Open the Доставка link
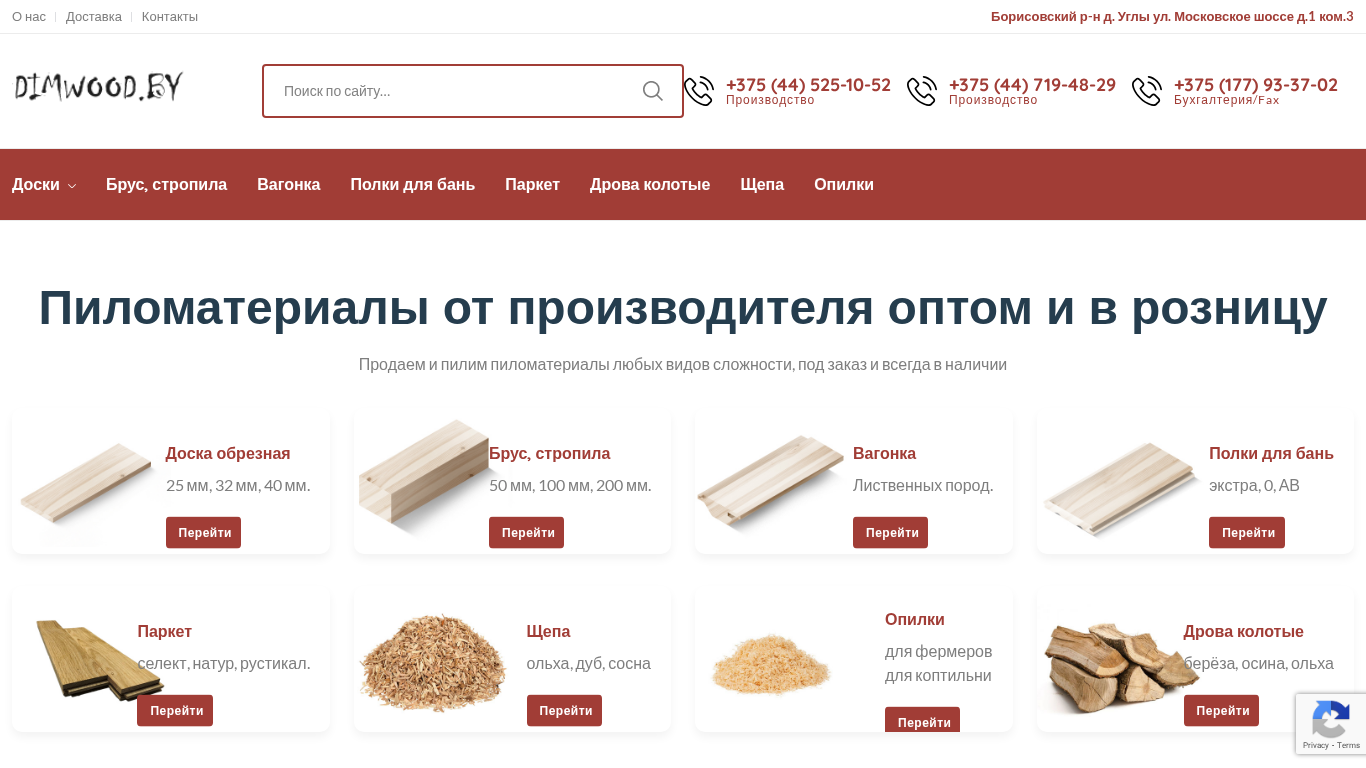This screenshot has width=1366, height=768. coord(94,17)
